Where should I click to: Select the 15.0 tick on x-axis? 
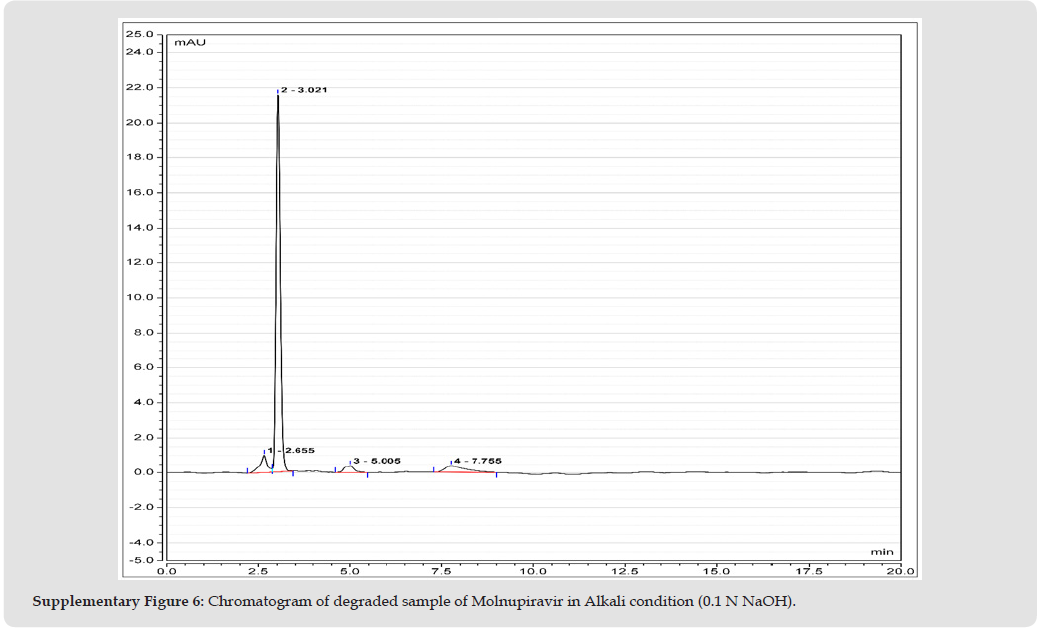pos(716,571)
